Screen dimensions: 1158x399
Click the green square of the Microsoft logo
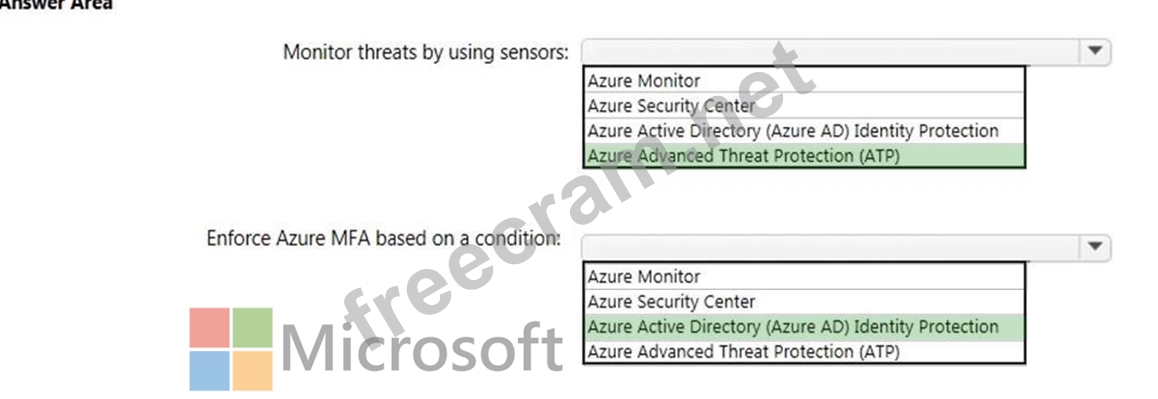point(253,327)
